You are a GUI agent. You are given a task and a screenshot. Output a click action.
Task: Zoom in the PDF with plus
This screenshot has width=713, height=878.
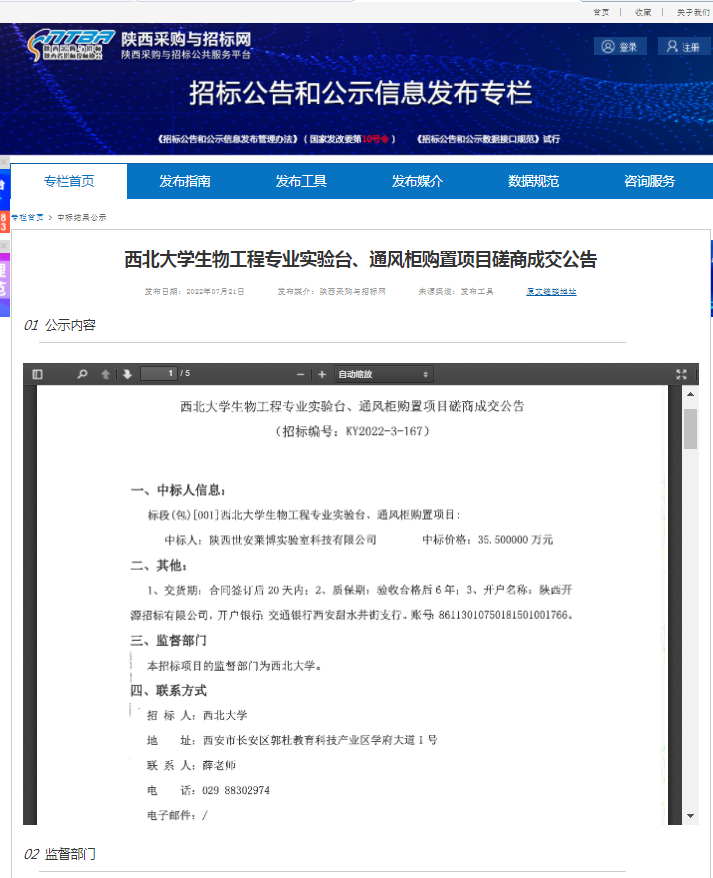pyautogui.click(x=322, y=374)
